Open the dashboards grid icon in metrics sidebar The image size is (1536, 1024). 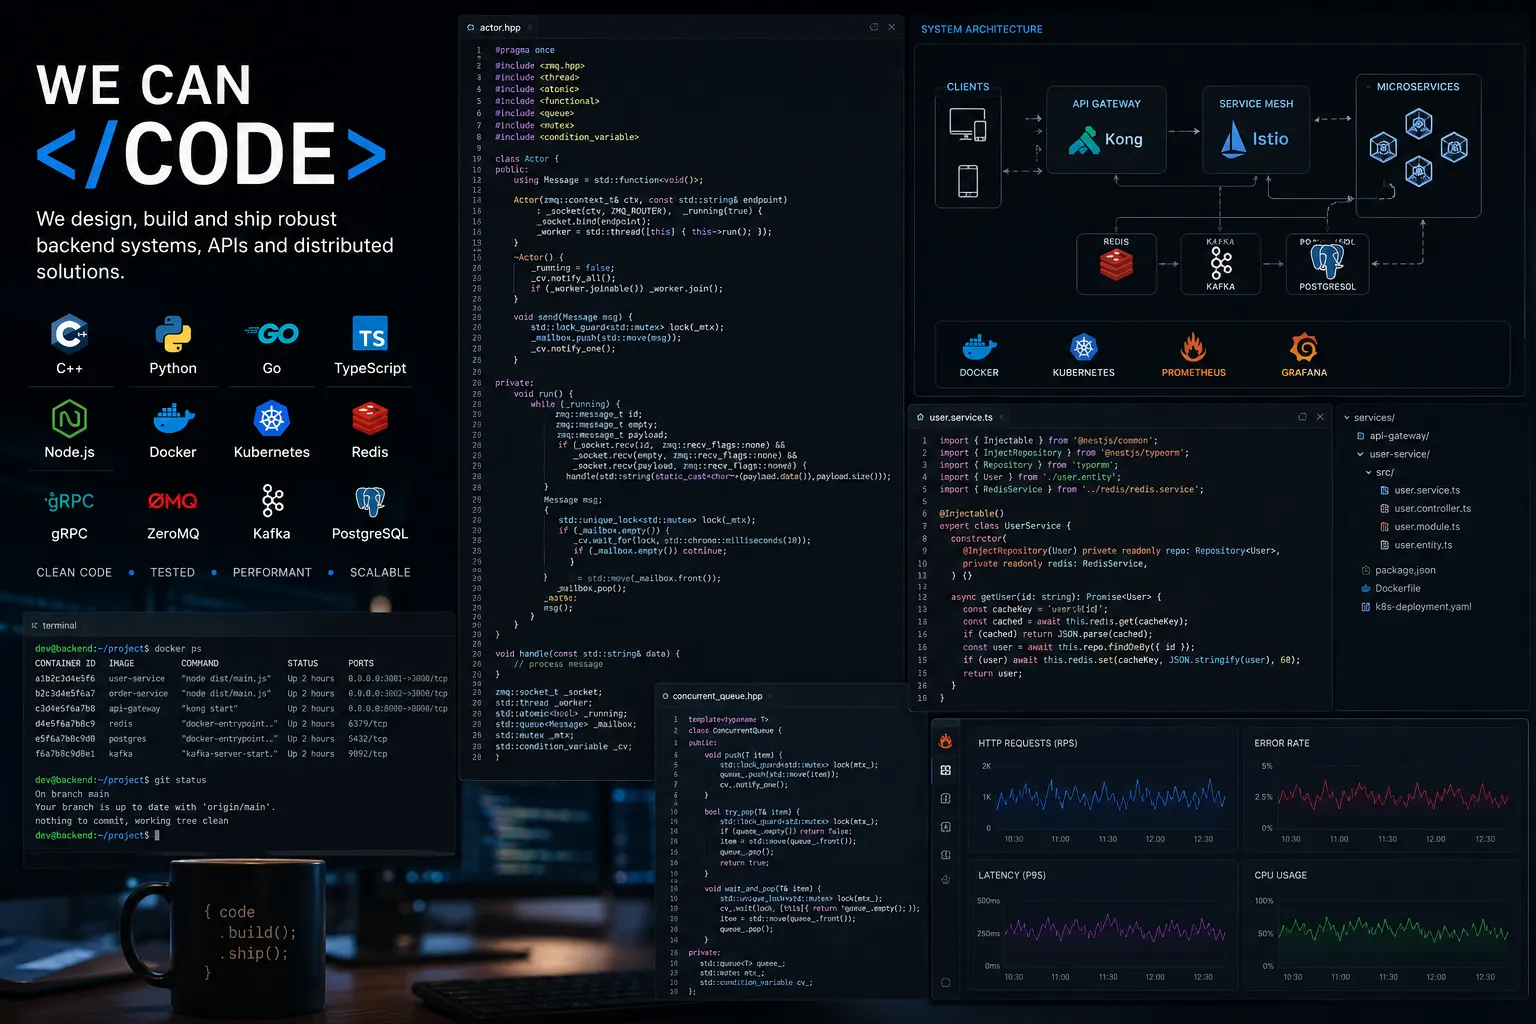pyautogui.click(x=946, y=770)
